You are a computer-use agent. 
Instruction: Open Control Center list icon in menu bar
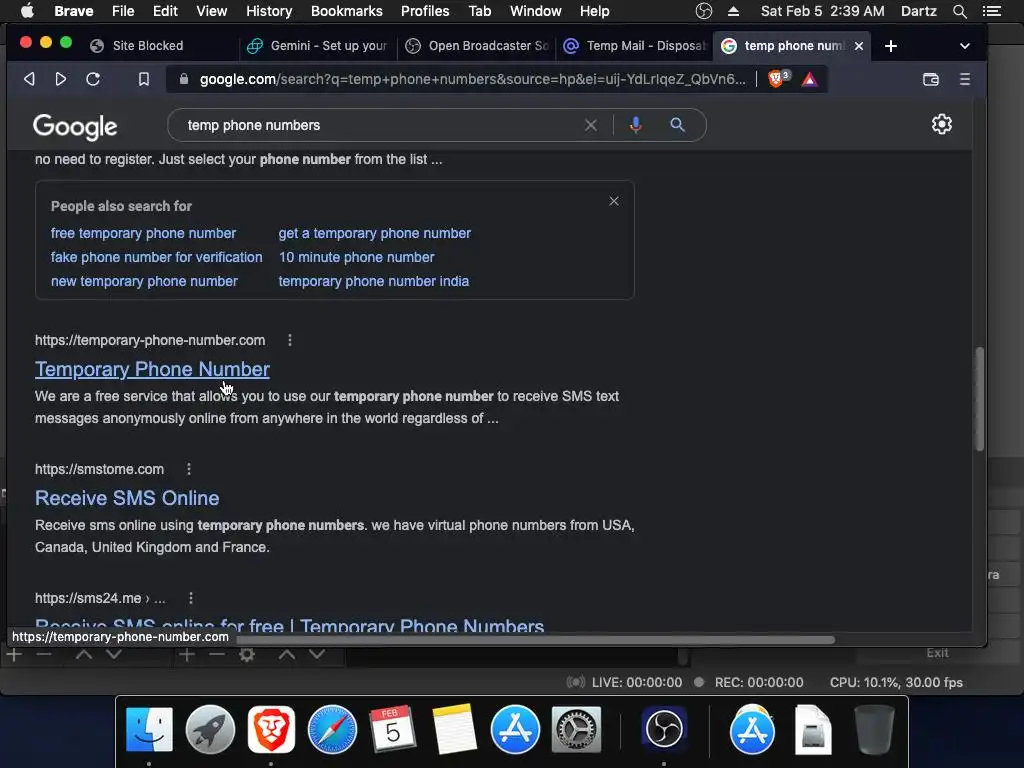[x=991, y=11]
